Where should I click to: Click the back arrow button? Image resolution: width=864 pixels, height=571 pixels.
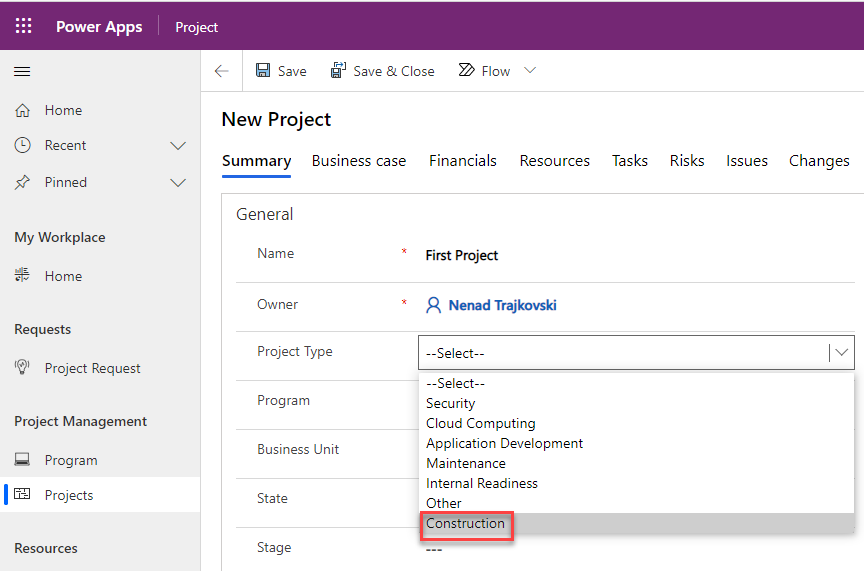click(222, 71)
